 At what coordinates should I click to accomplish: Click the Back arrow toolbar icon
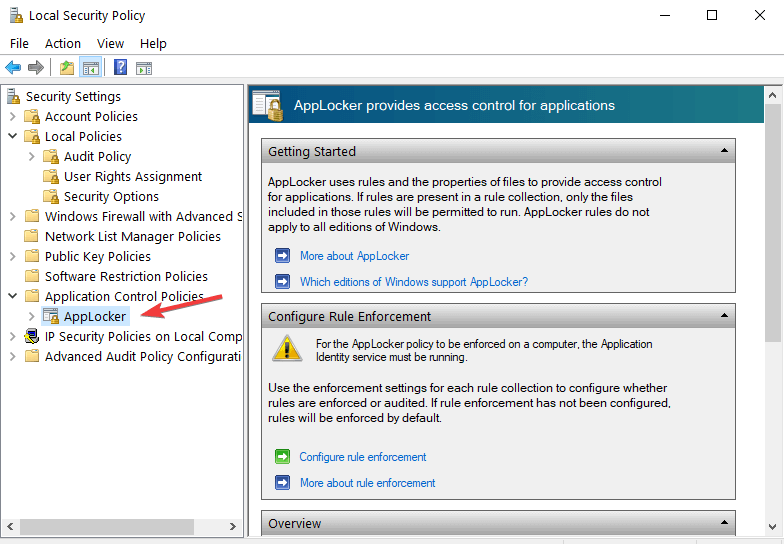13,68
